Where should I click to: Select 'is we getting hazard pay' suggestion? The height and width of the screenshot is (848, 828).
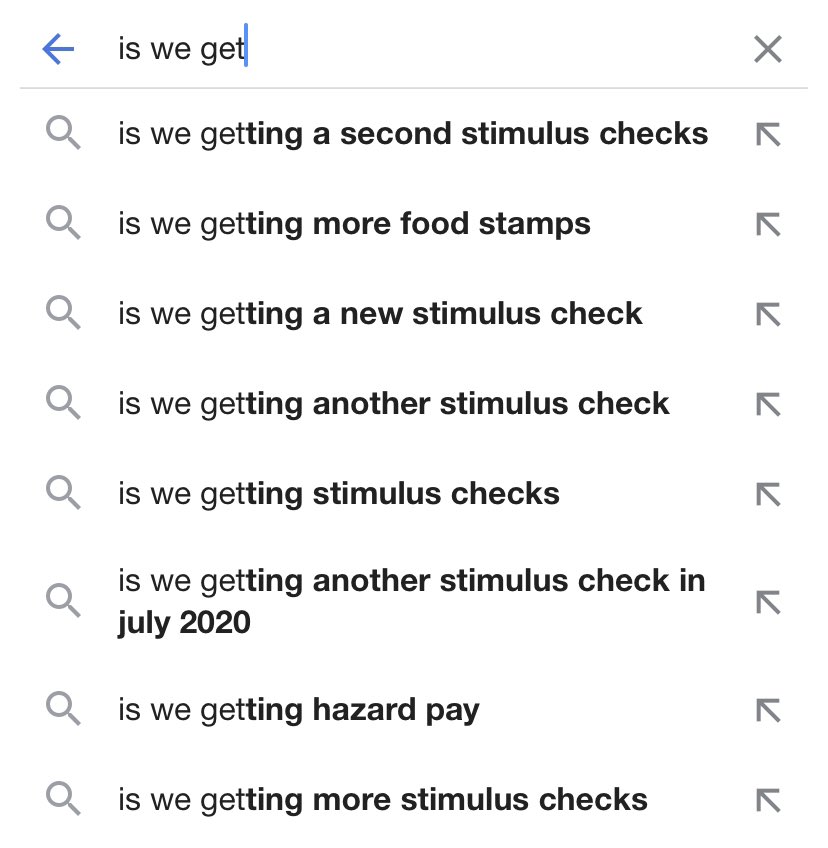tap(298, 710)
